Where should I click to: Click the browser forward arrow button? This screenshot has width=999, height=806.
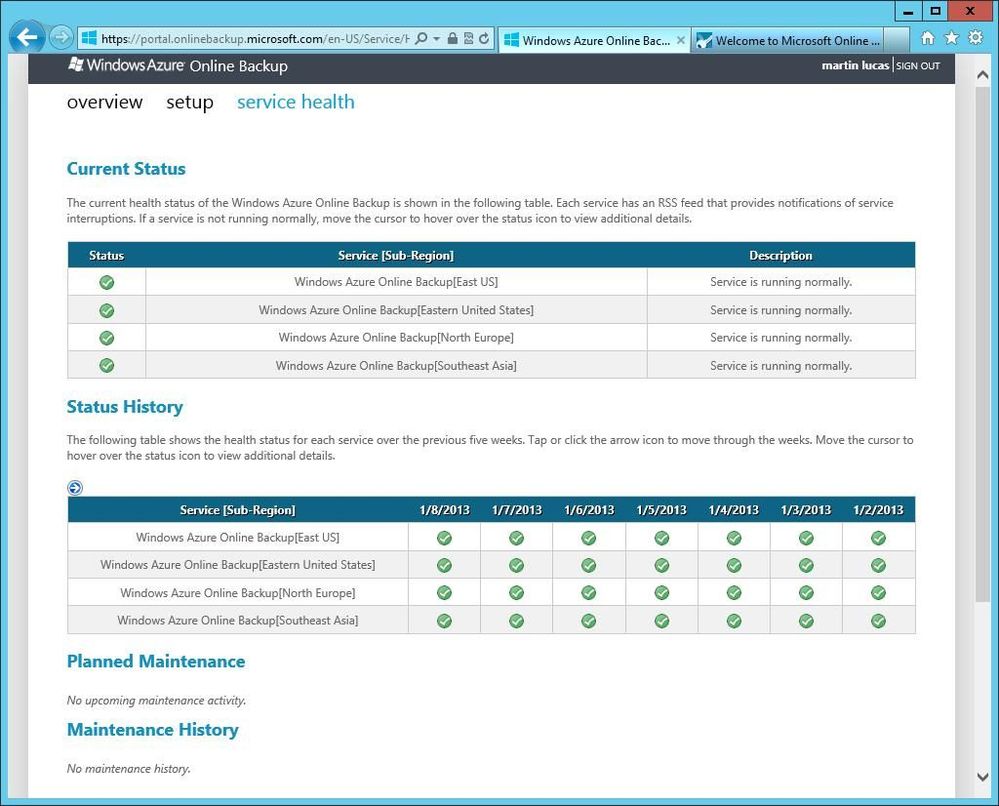coord(61,38)
